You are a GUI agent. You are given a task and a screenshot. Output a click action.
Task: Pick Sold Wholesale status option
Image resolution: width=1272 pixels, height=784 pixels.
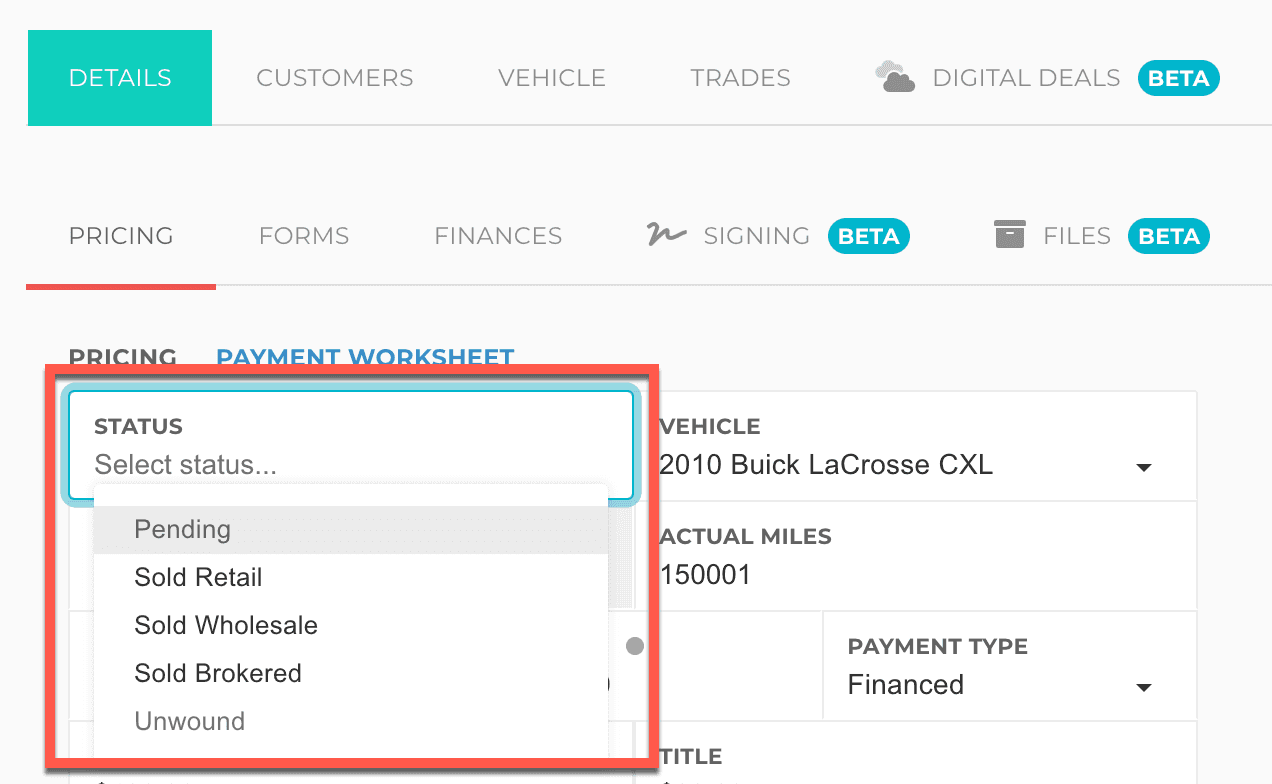226,625
